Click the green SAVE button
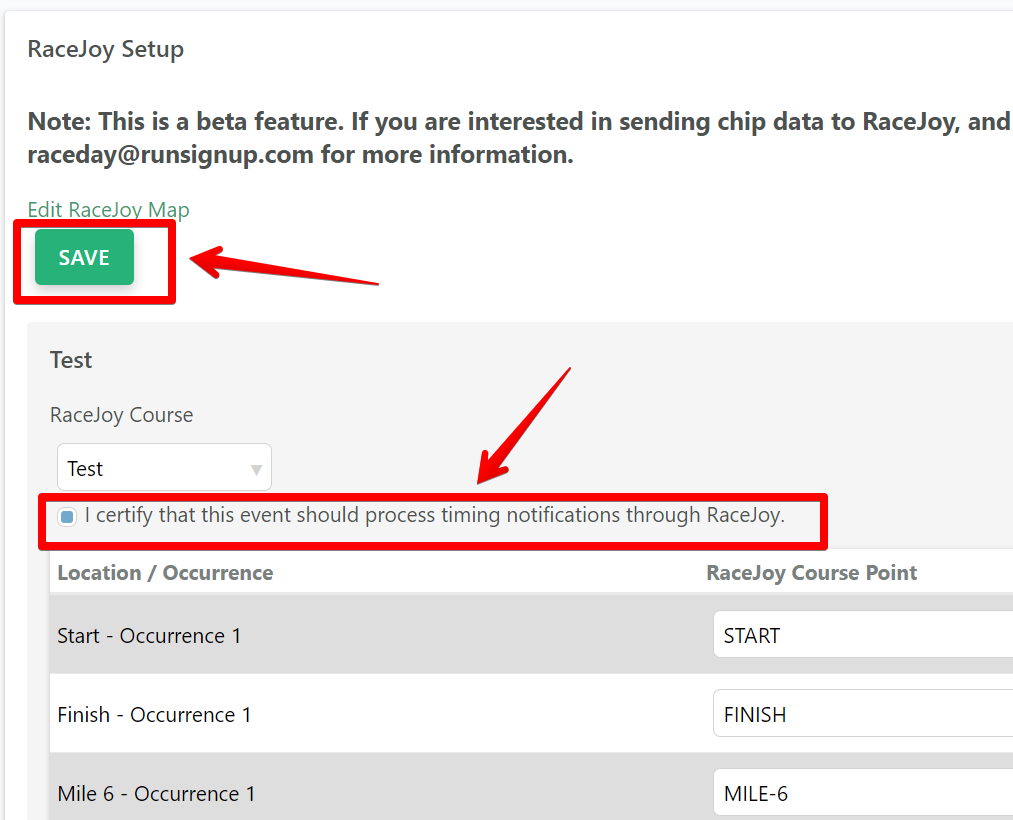Viewport: 1013px width, 820px height. [84, 257]
